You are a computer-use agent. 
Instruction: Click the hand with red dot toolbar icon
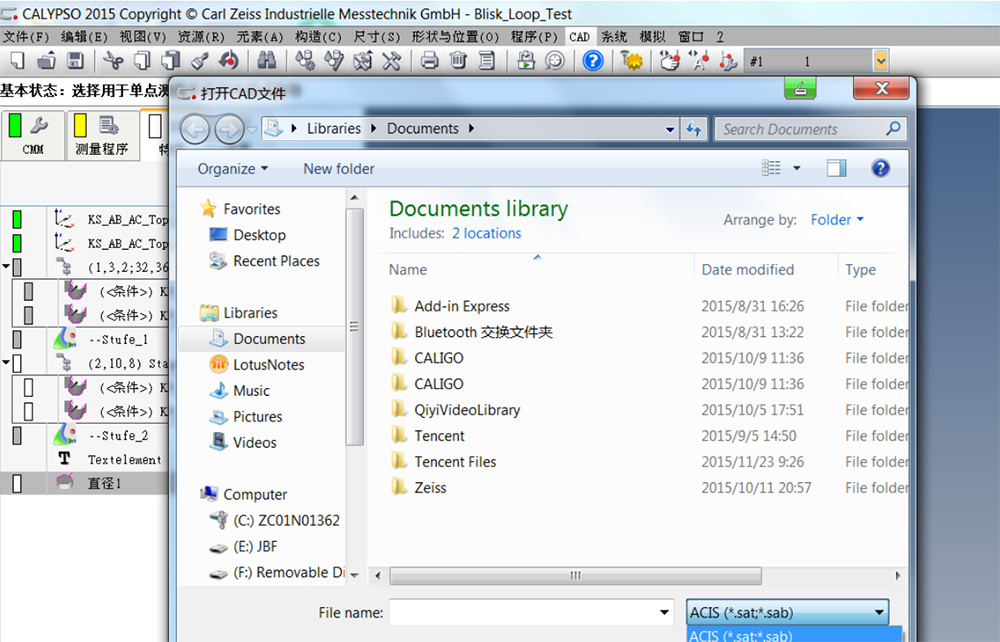670,61
